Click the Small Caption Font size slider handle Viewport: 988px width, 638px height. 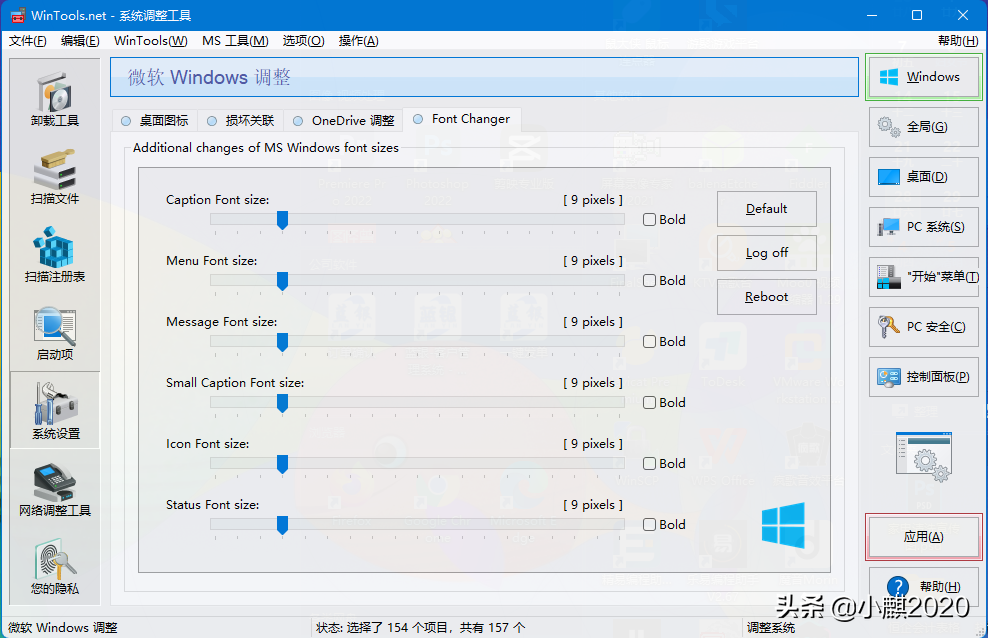[x=282, y=404]
